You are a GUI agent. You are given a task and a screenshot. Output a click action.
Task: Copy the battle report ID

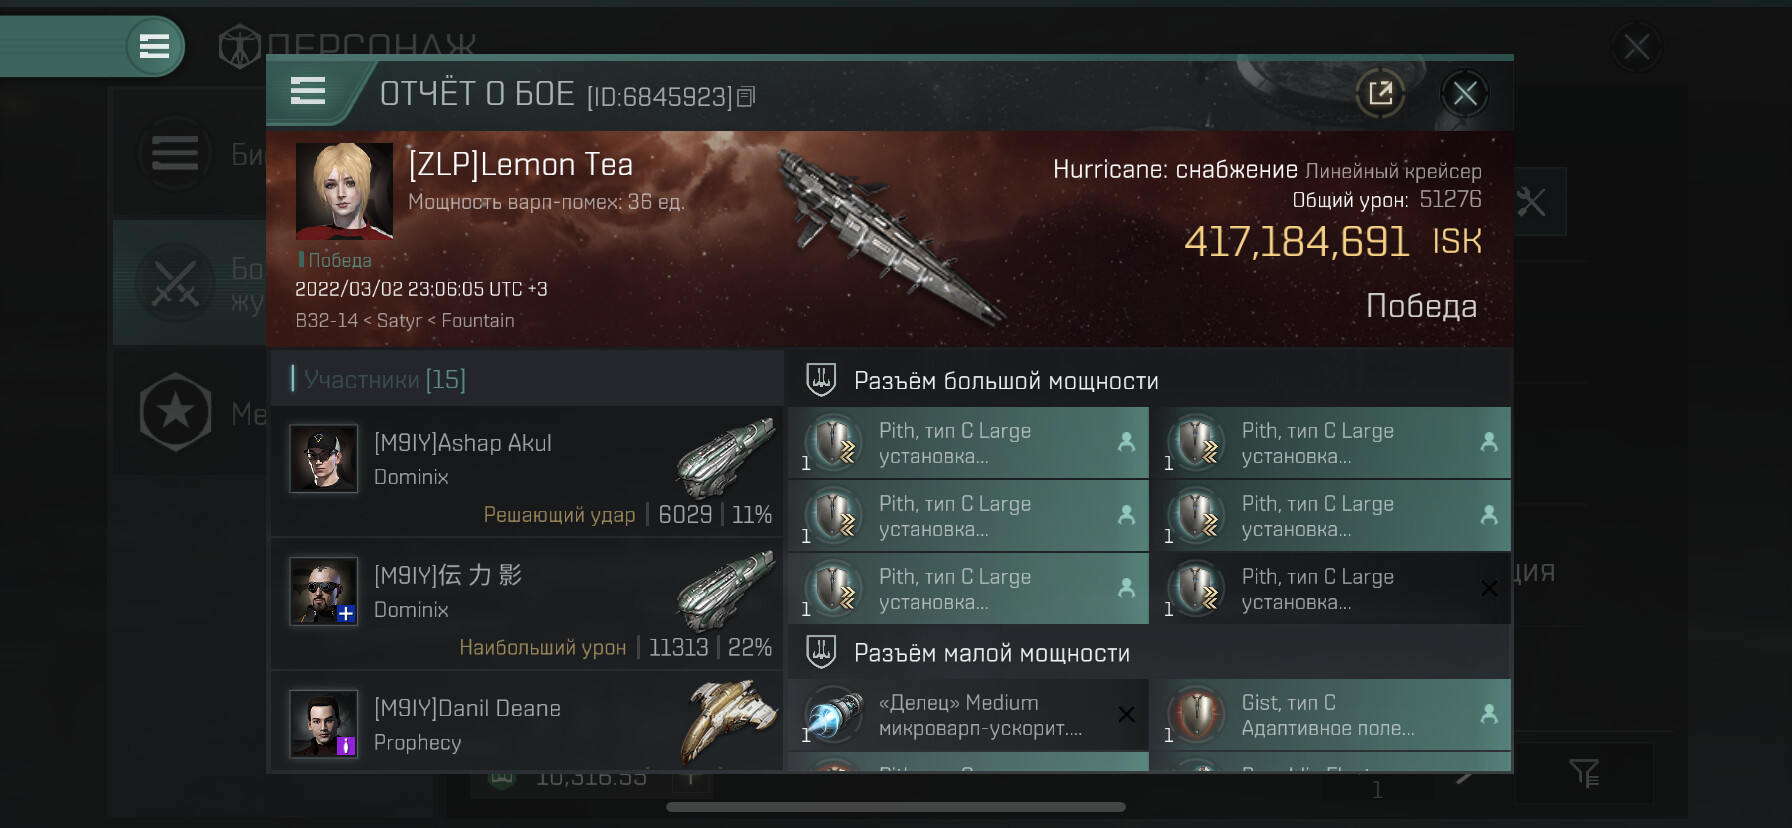(x=746, y=97)
